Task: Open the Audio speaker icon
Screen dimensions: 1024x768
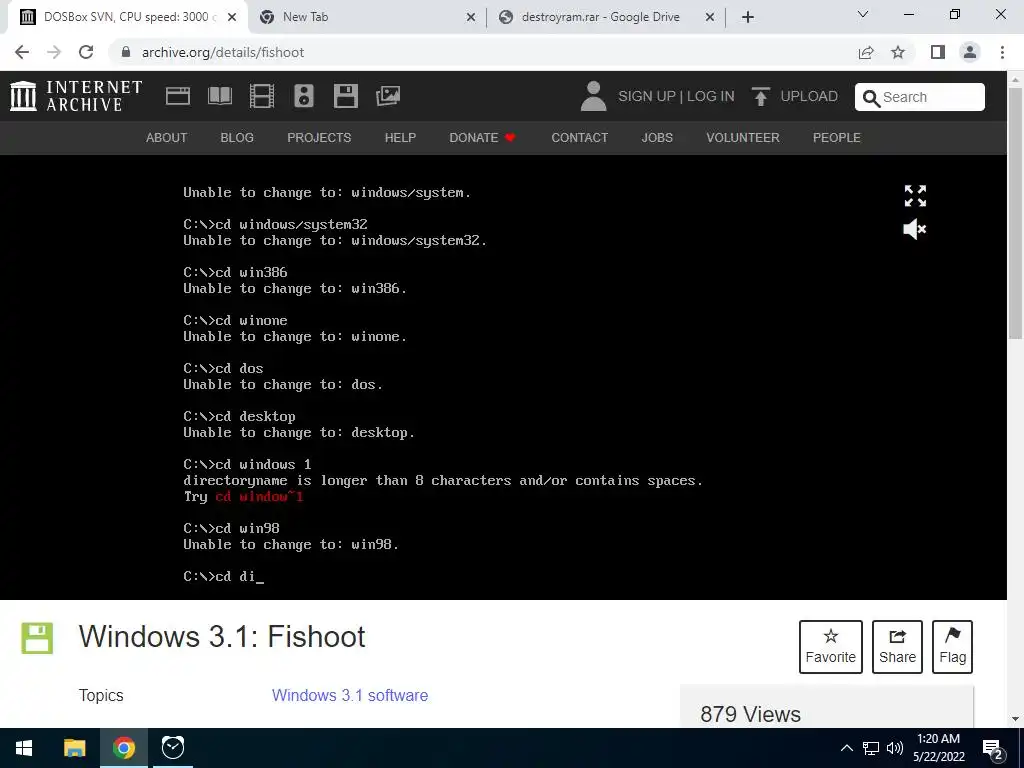Action: click(304, 96)
